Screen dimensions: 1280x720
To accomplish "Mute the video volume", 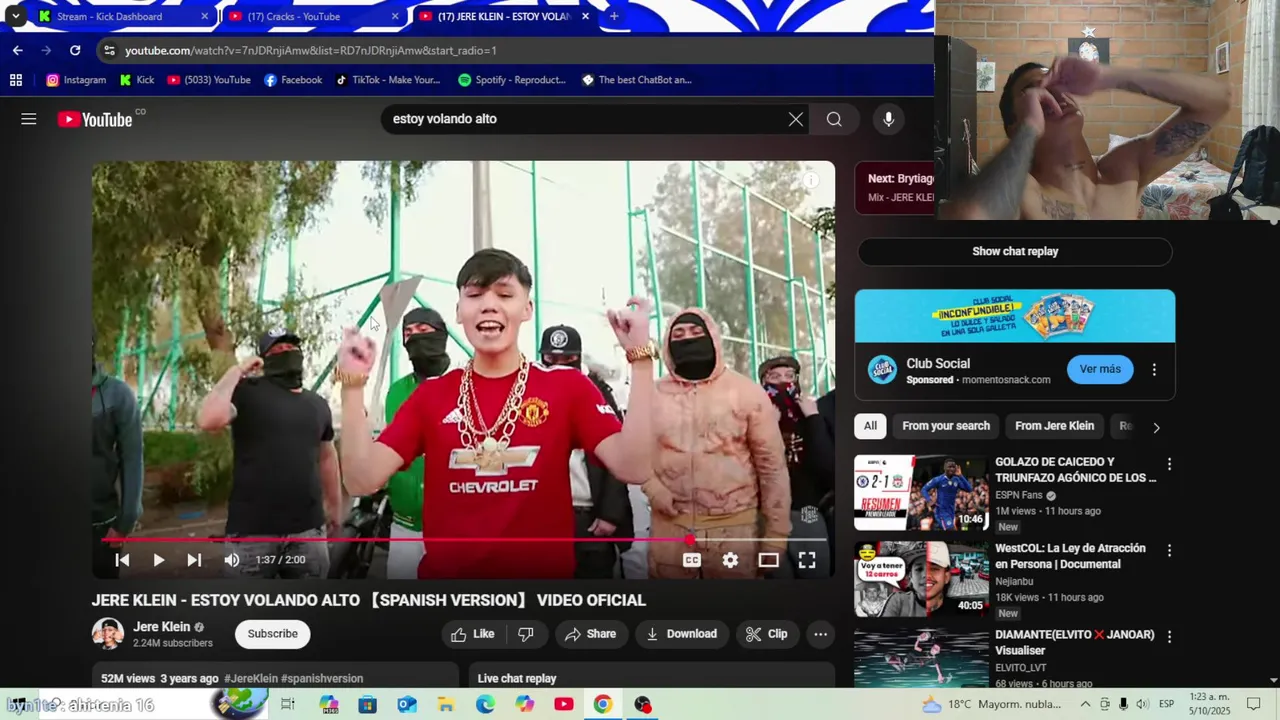I will (231, 560).
